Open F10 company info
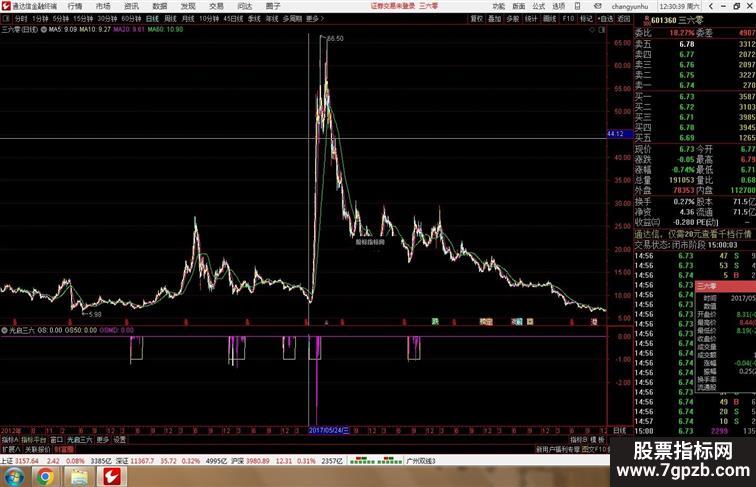The image size is (756, 487). click(568, 19)
